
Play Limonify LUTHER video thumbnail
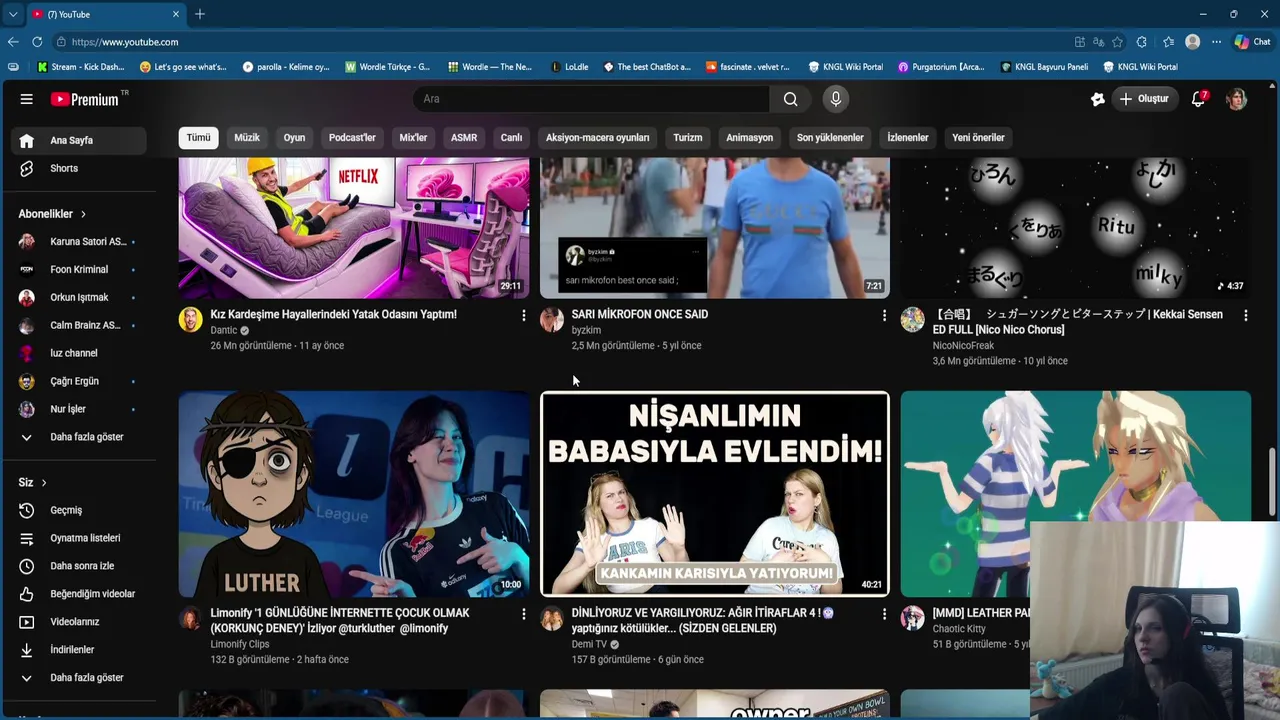pyautogui.click(x=354, y=494)
